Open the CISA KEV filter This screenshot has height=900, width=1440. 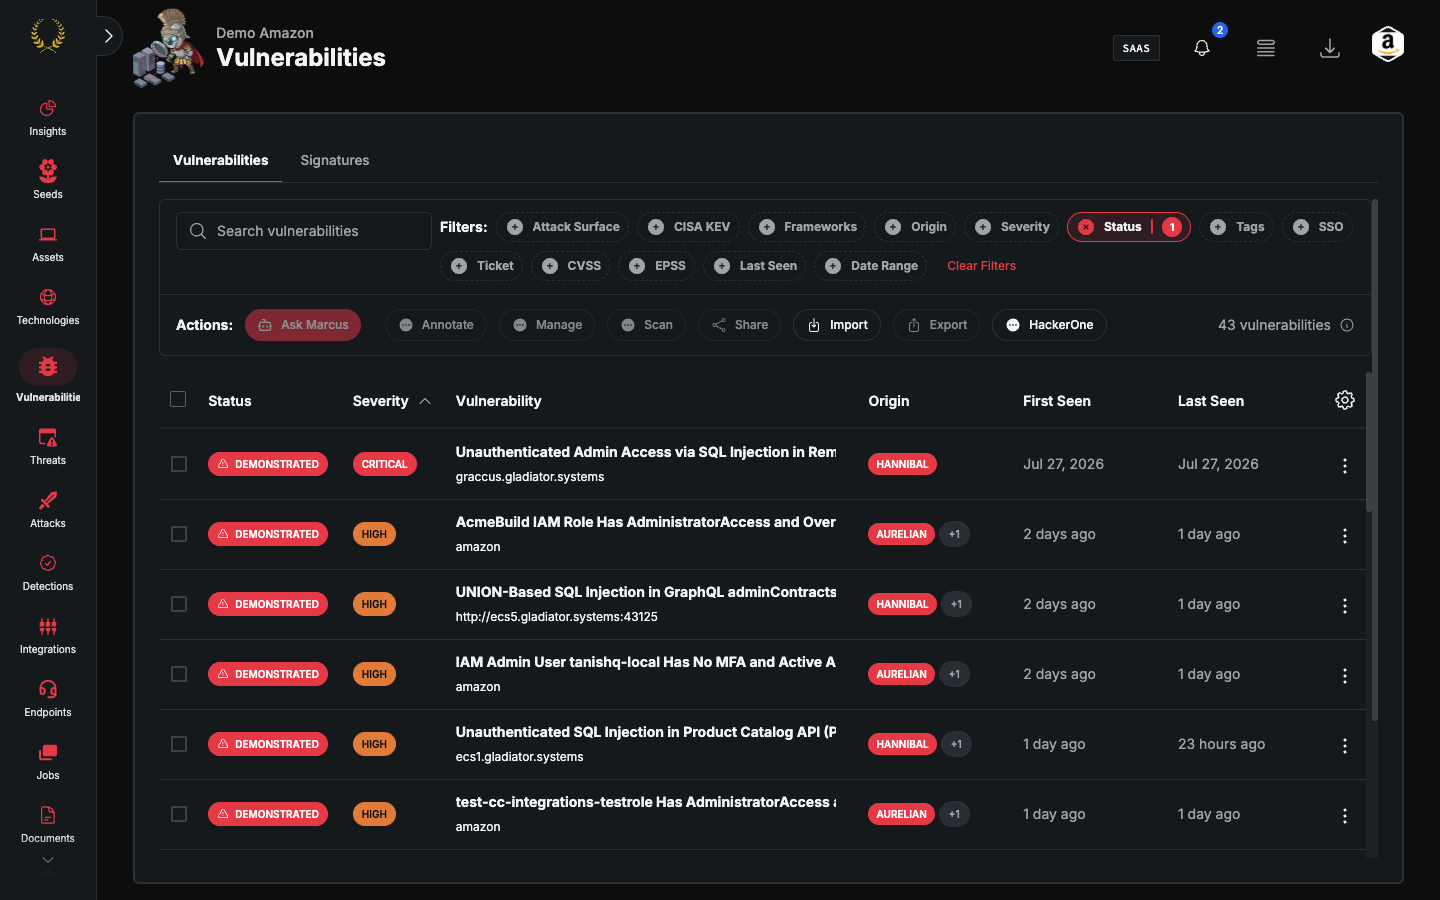click(689, 227)
